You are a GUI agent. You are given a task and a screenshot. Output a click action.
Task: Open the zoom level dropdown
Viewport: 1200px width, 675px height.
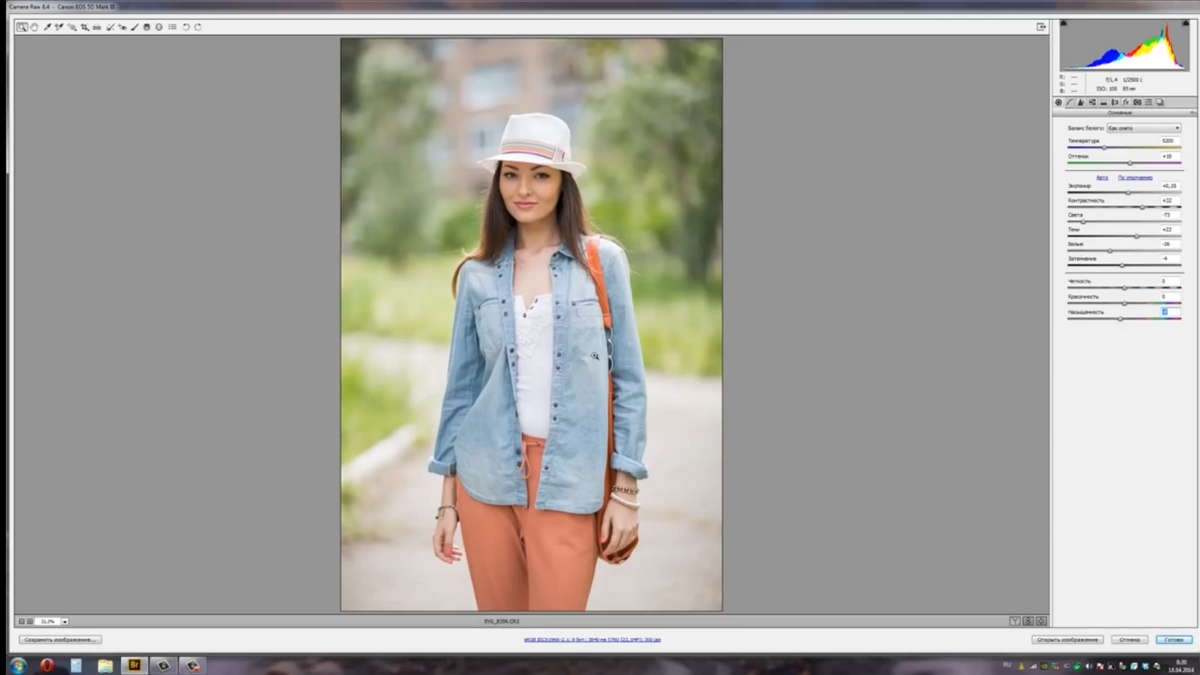click(x=66, y=621)
